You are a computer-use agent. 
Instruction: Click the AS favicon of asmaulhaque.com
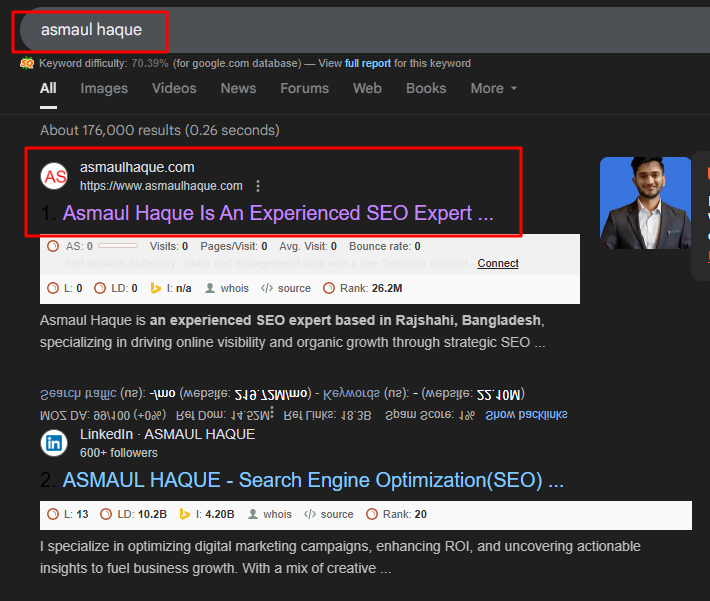(x=54, y=176)
